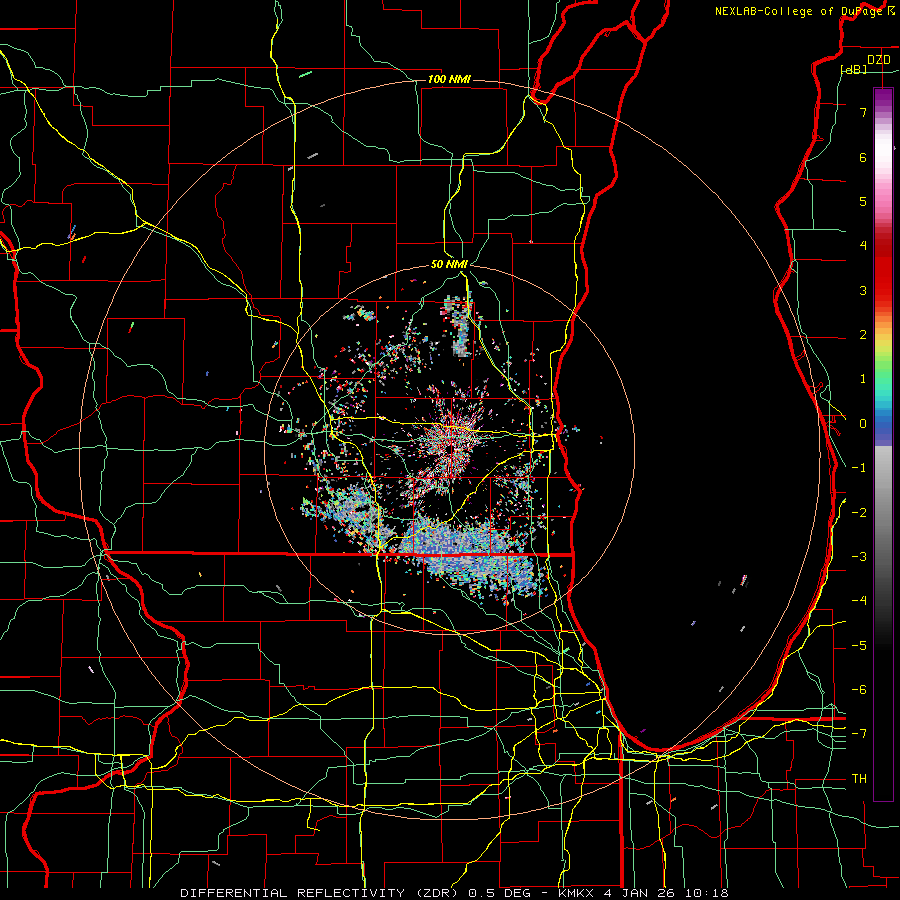Image resolution: width=900 pixels, height=900 pixels.
Task: Click the vertical ZDR echo patch under 50 NMI
Action: coord(460,326)
